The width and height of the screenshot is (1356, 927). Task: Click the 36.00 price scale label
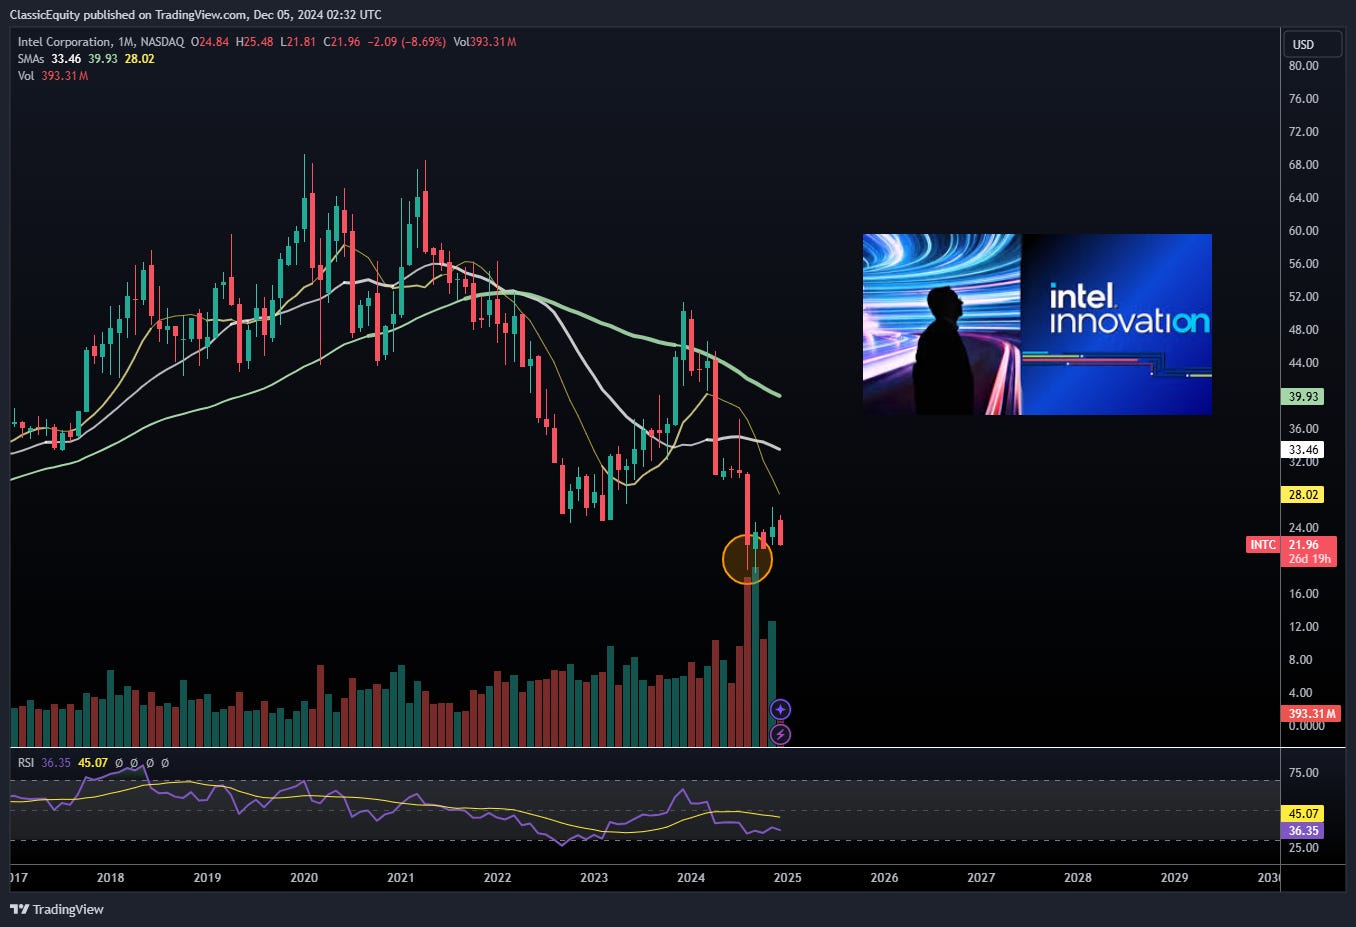click(1303, 429)
